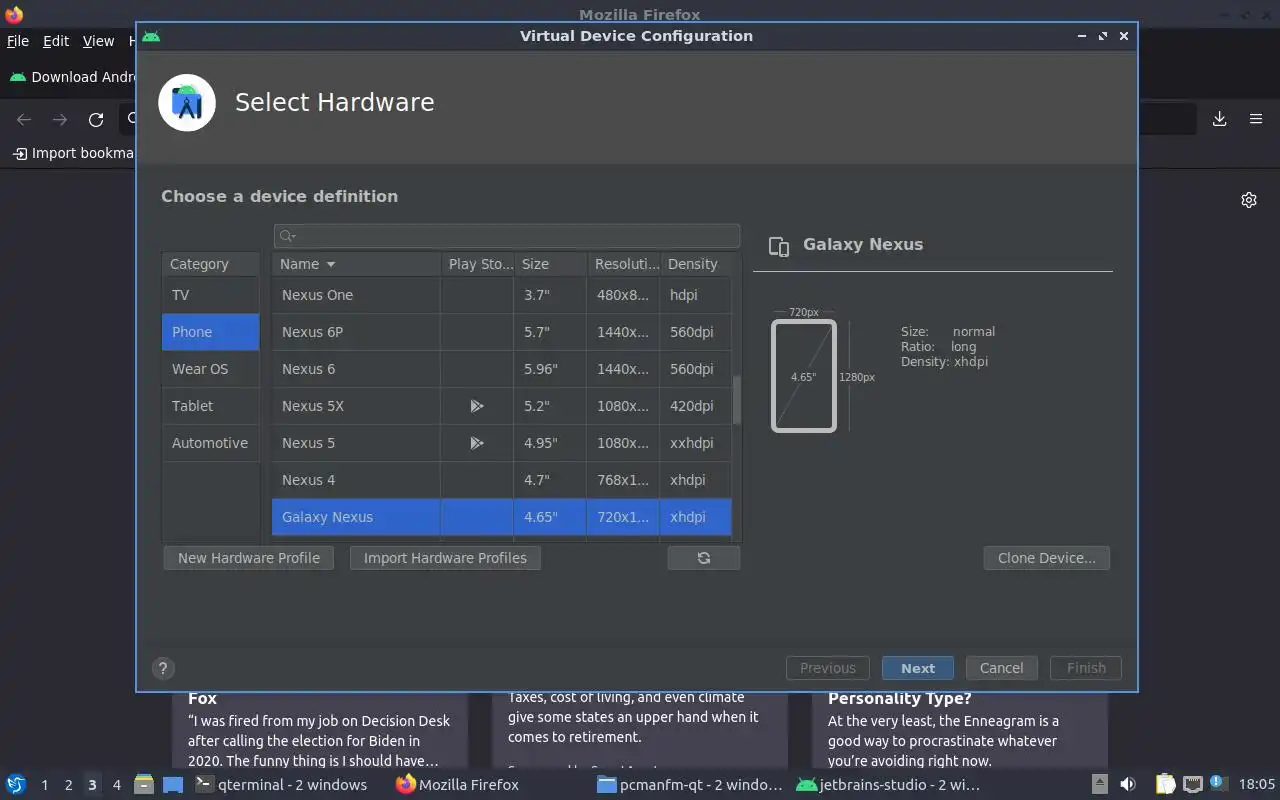Switch to workspace 4 in taskbar pager
This screenshot has height=800, width=1280.
[x=117, y=785]
